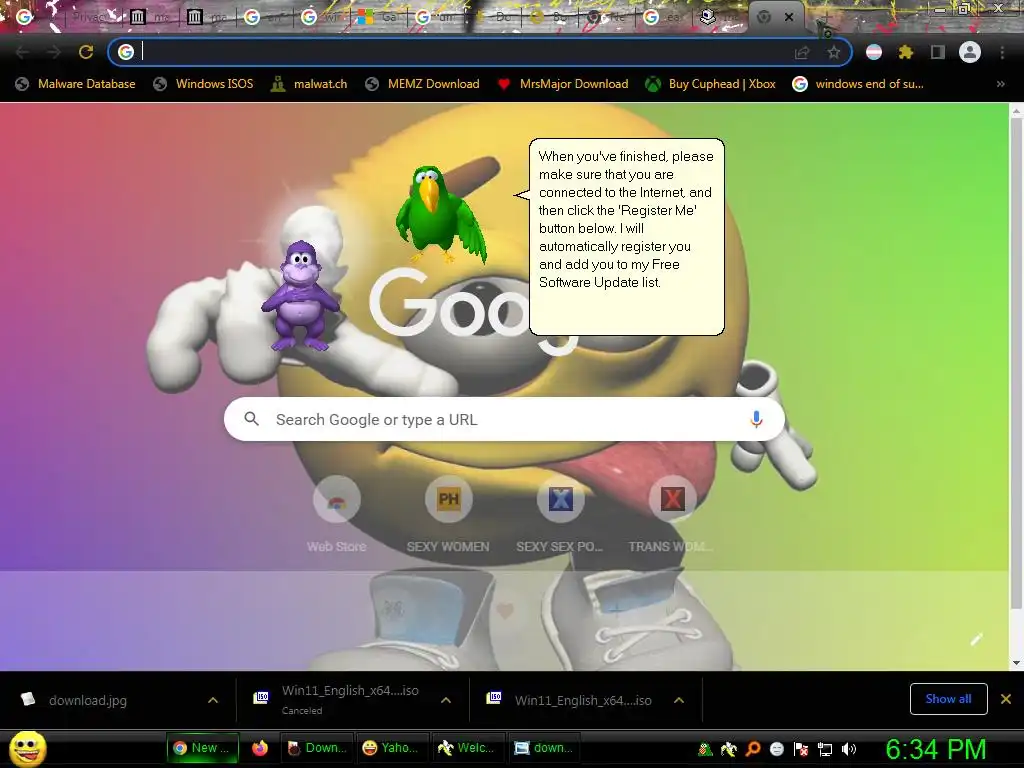Click the network computer tray icon
Image resolution: width=1024 pixels, height=768 pixels.
(x=825, y=749)
